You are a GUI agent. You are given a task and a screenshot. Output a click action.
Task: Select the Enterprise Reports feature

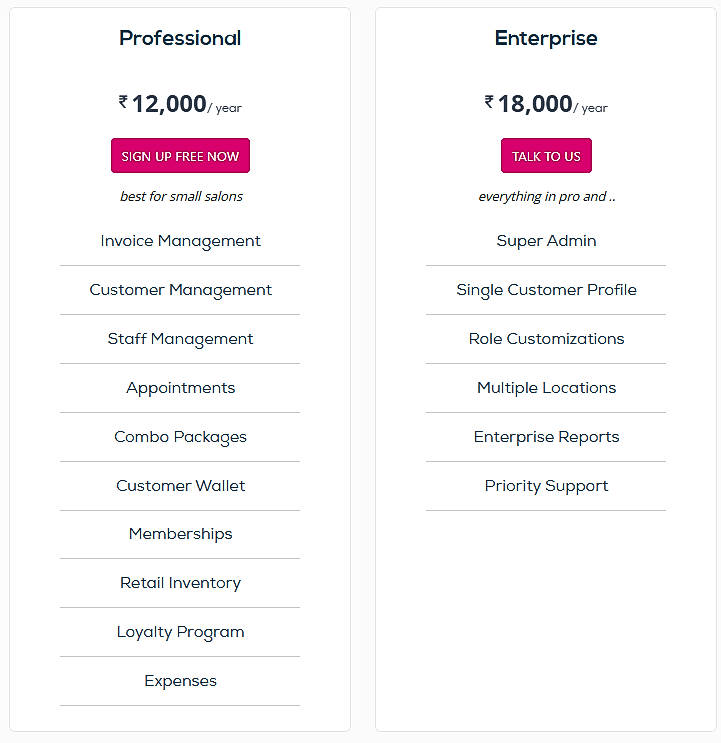tap(546, 437)
